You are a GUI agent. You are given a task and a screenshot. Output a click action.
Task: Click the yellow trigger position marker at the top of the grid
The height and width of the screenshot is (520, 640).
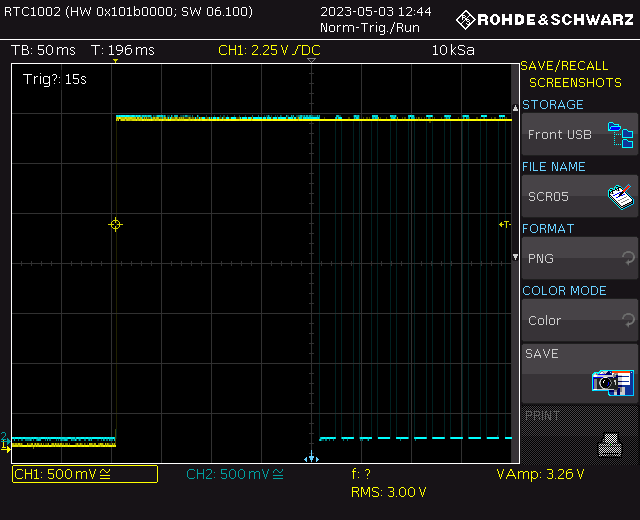(x=116, y=61)
